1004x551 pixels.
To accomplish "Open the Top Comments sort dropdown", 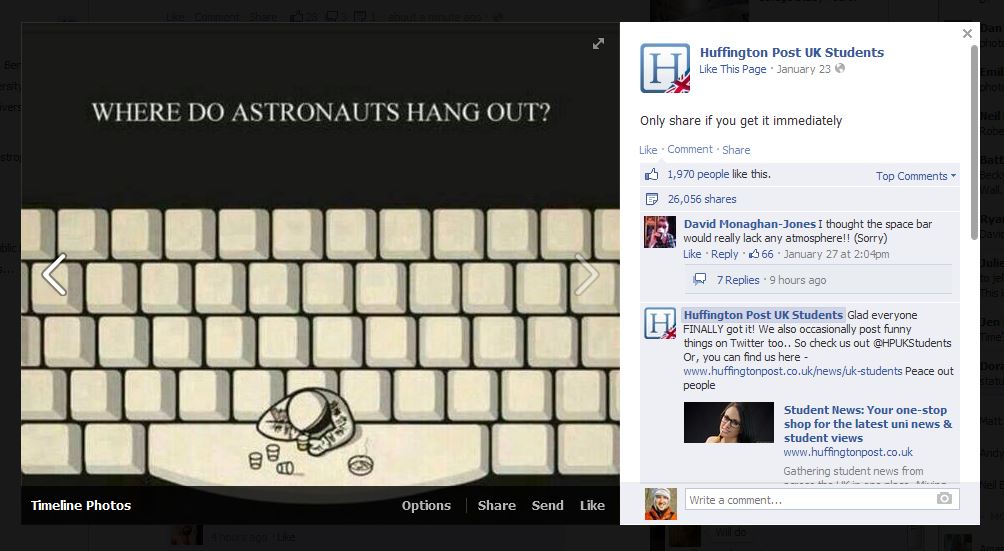I will coord(916,176).
